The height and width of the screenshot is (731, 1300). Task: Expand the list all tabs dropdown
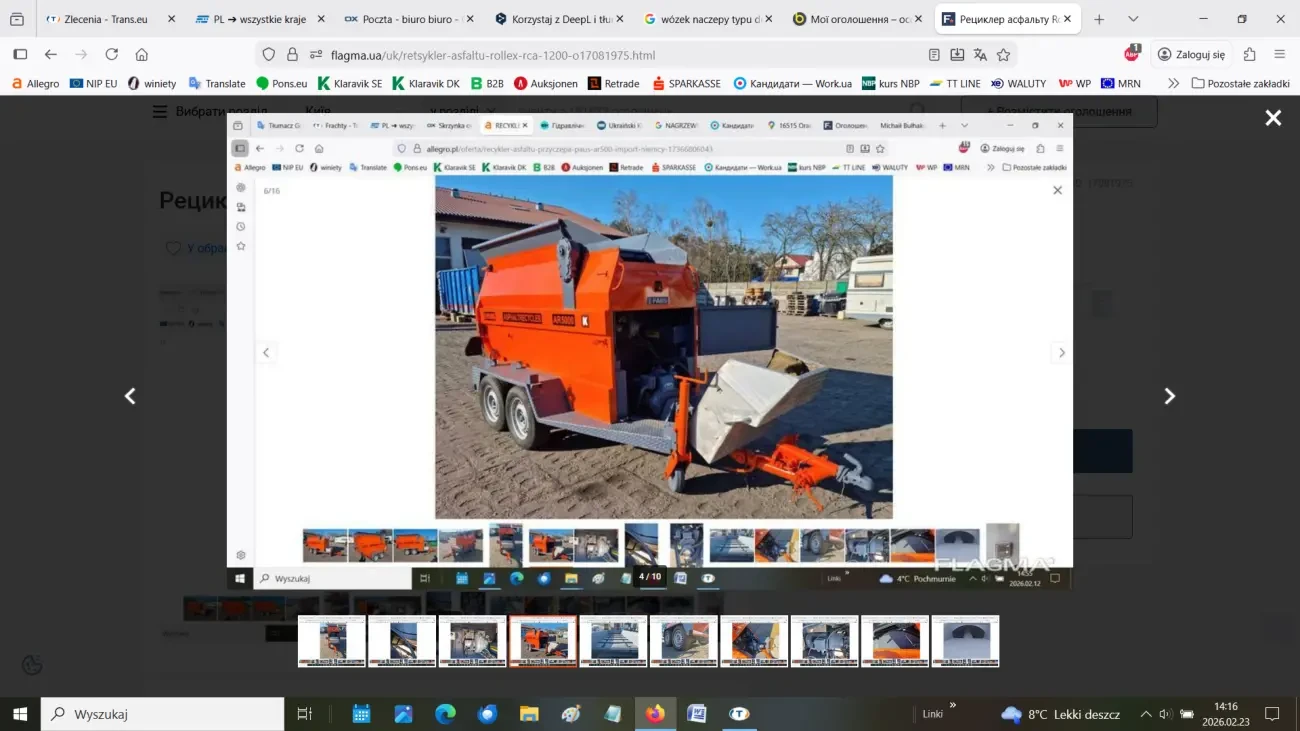coord(1133,19)
